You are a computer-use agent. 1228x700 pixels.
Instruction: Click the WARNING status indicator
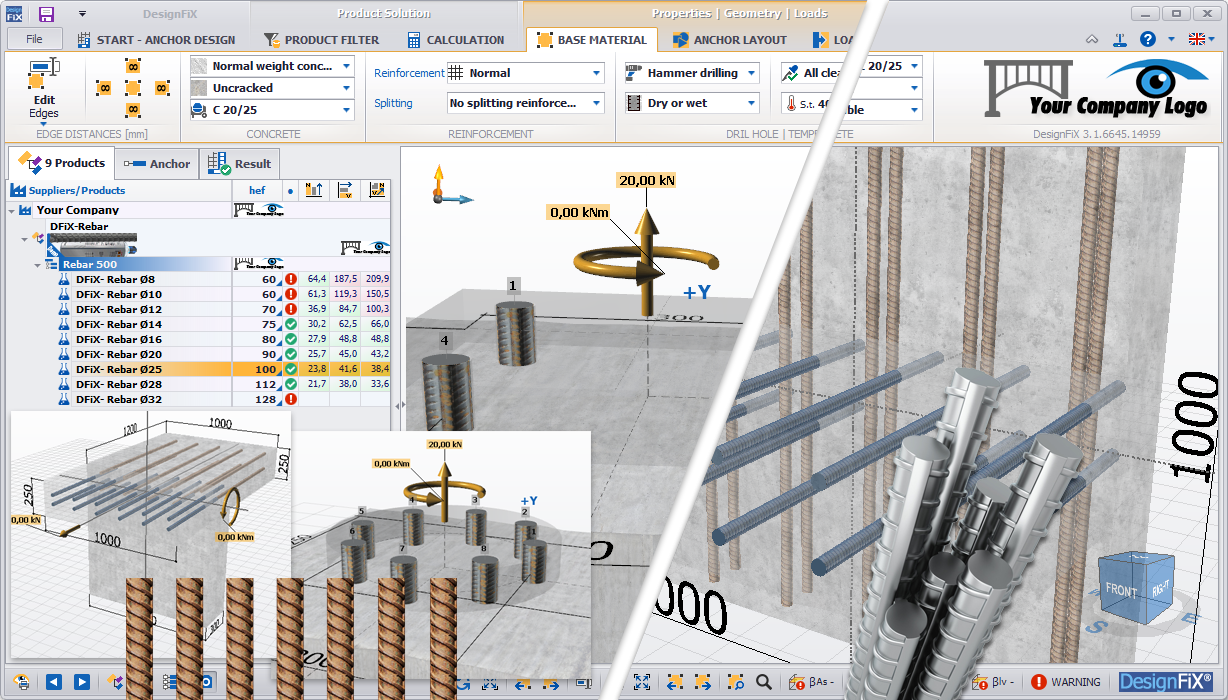(1066, 682)
